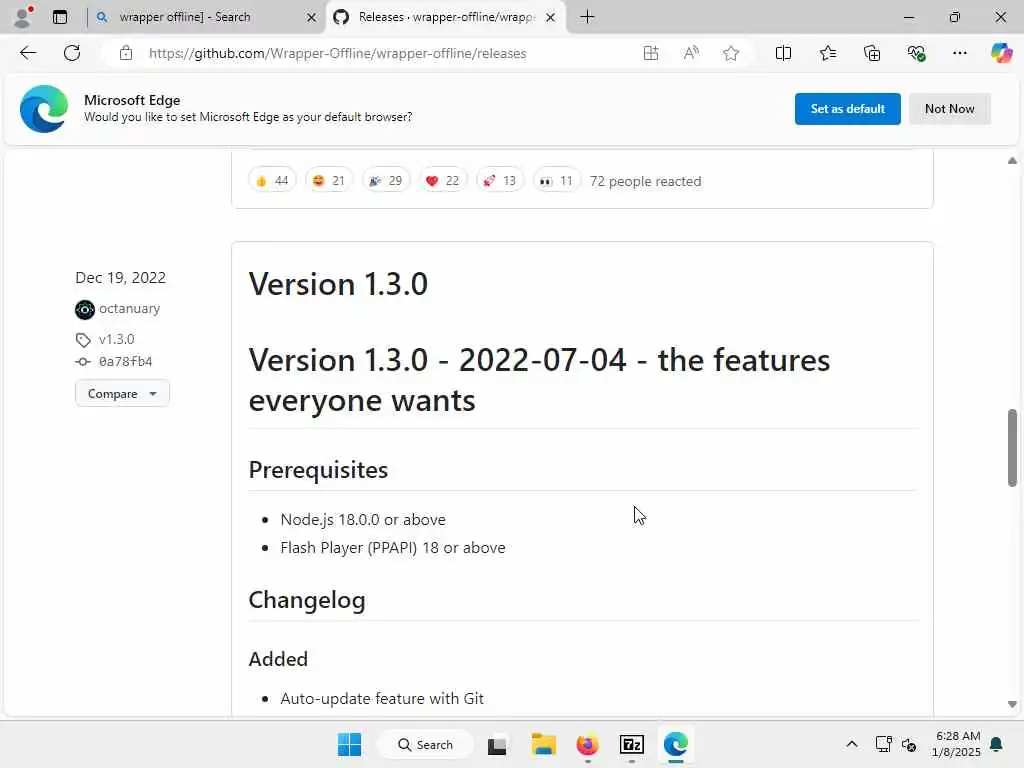Image resolution: width=1024 pixels, height=768 pixels.
Task: Click the scrollbar up arrow
Action: [x=1012, y=161]
